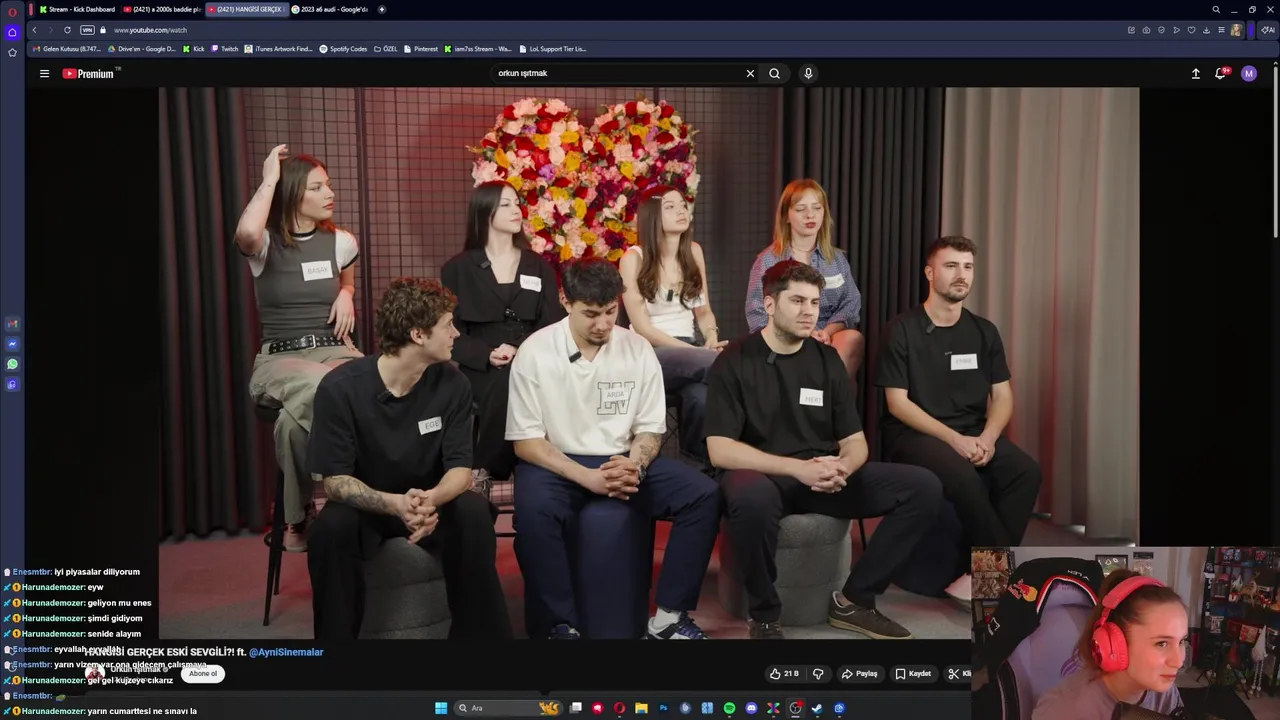Open Steam from the taskbar
This screenshot has height=720, width=1280.
[817, 708]
